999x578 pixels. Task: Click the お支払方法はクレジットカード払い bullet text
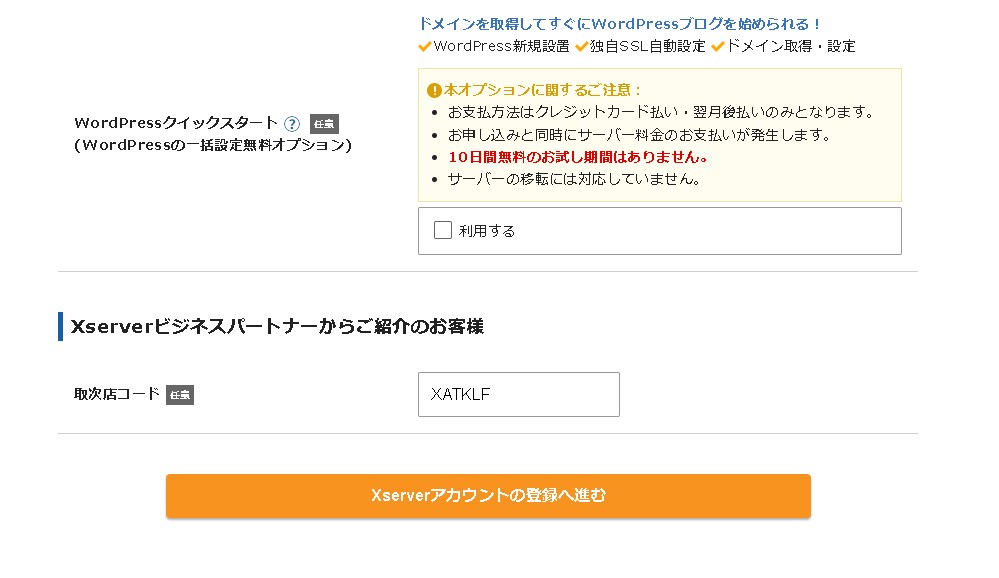pyautogui.click(x=660, y=112)
